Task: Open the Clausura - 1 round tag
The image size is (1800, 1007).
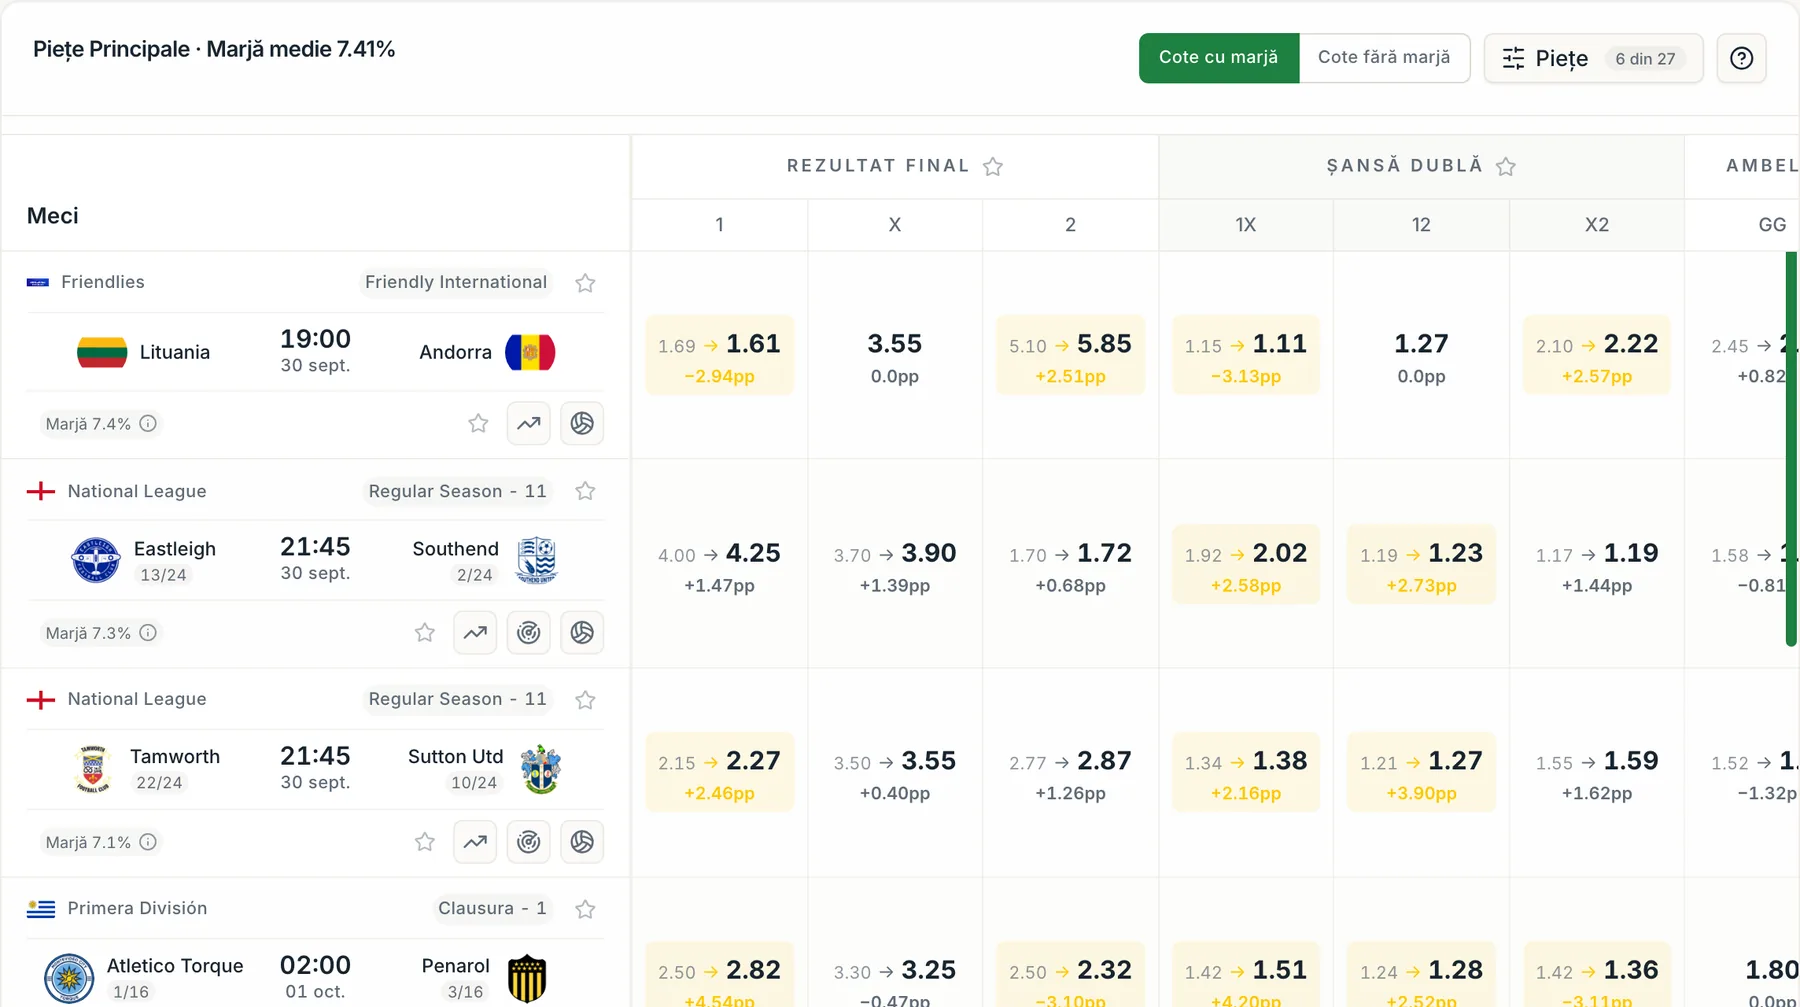Action: (x=492, y=908)
